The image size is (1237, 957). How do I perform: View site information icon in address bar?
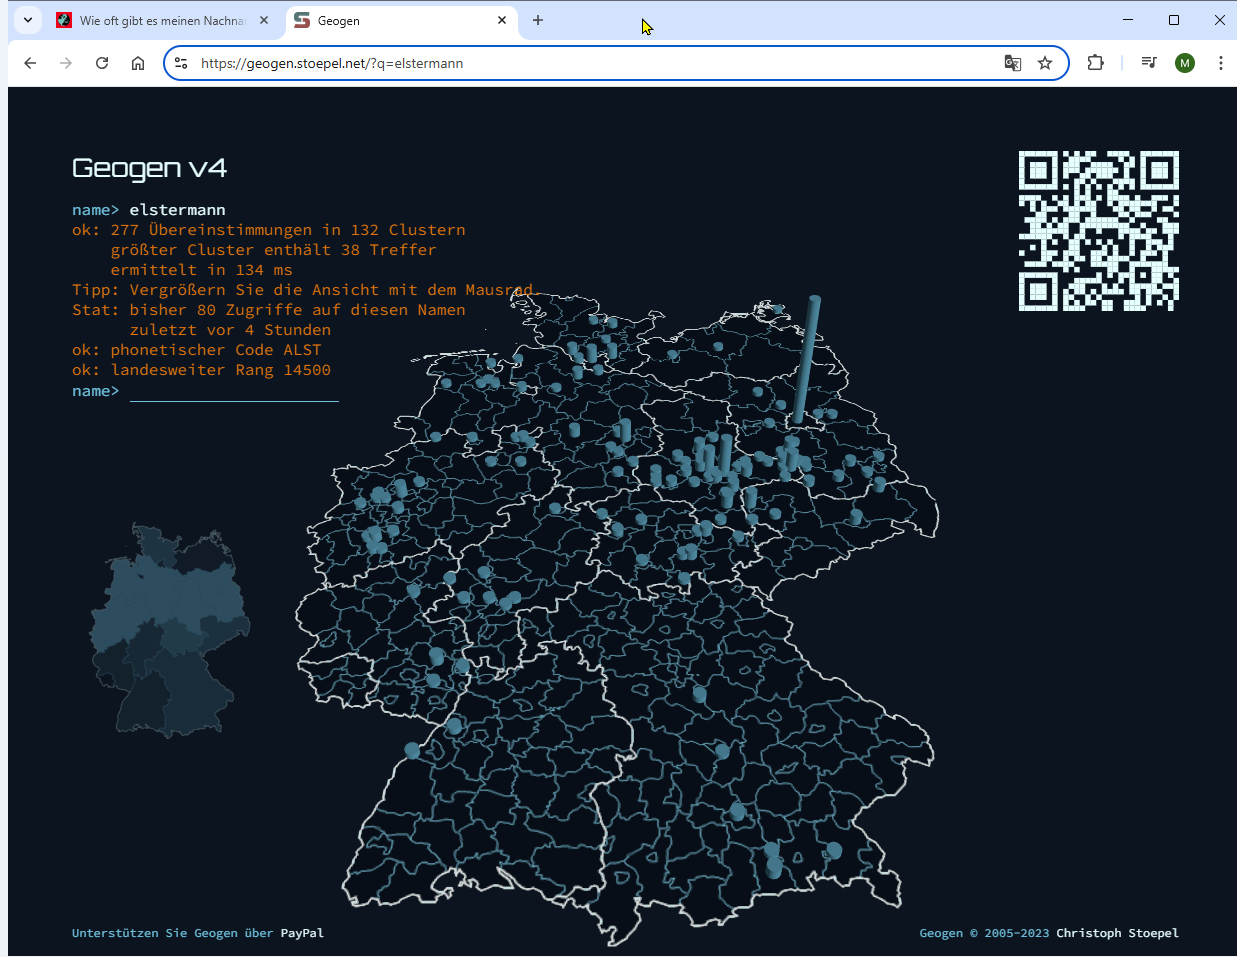tap(181, 63)
